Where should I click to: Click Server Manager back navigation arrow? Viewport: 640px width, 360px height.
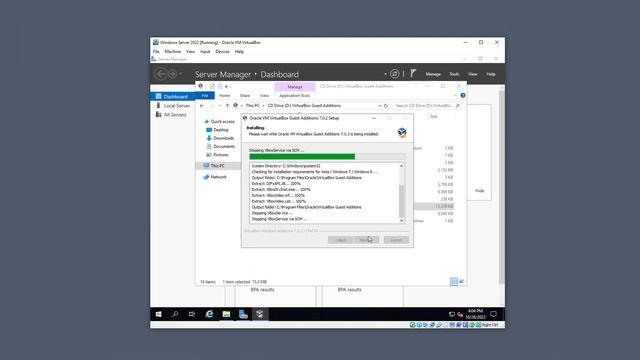pos(160,74)
